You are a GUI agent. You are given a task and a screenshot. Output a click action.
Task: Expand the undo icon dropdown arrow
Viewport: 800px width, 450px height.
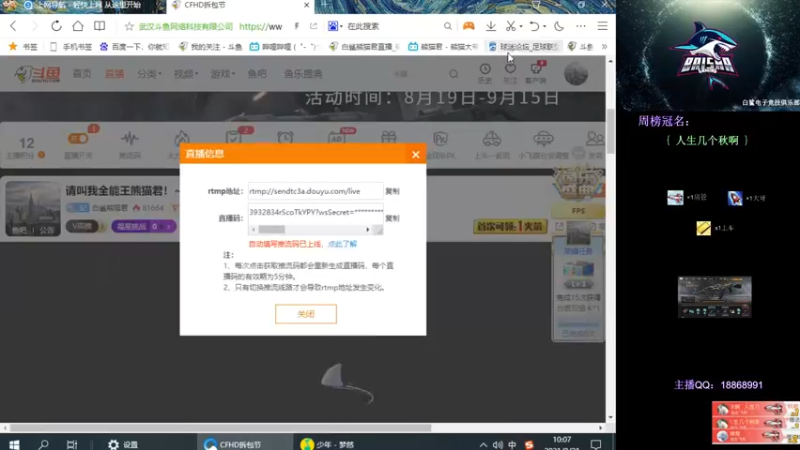click(x=544, y=27)
